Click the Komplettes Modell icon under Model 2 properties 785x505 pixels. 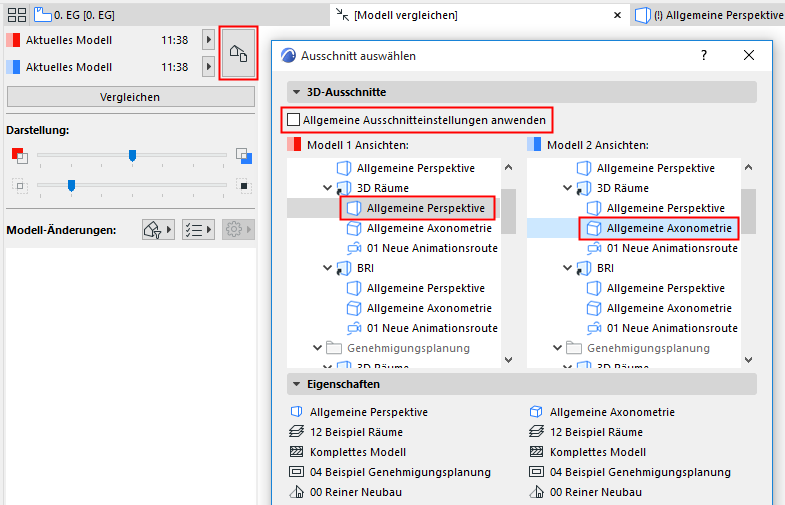tap(536, 451)
